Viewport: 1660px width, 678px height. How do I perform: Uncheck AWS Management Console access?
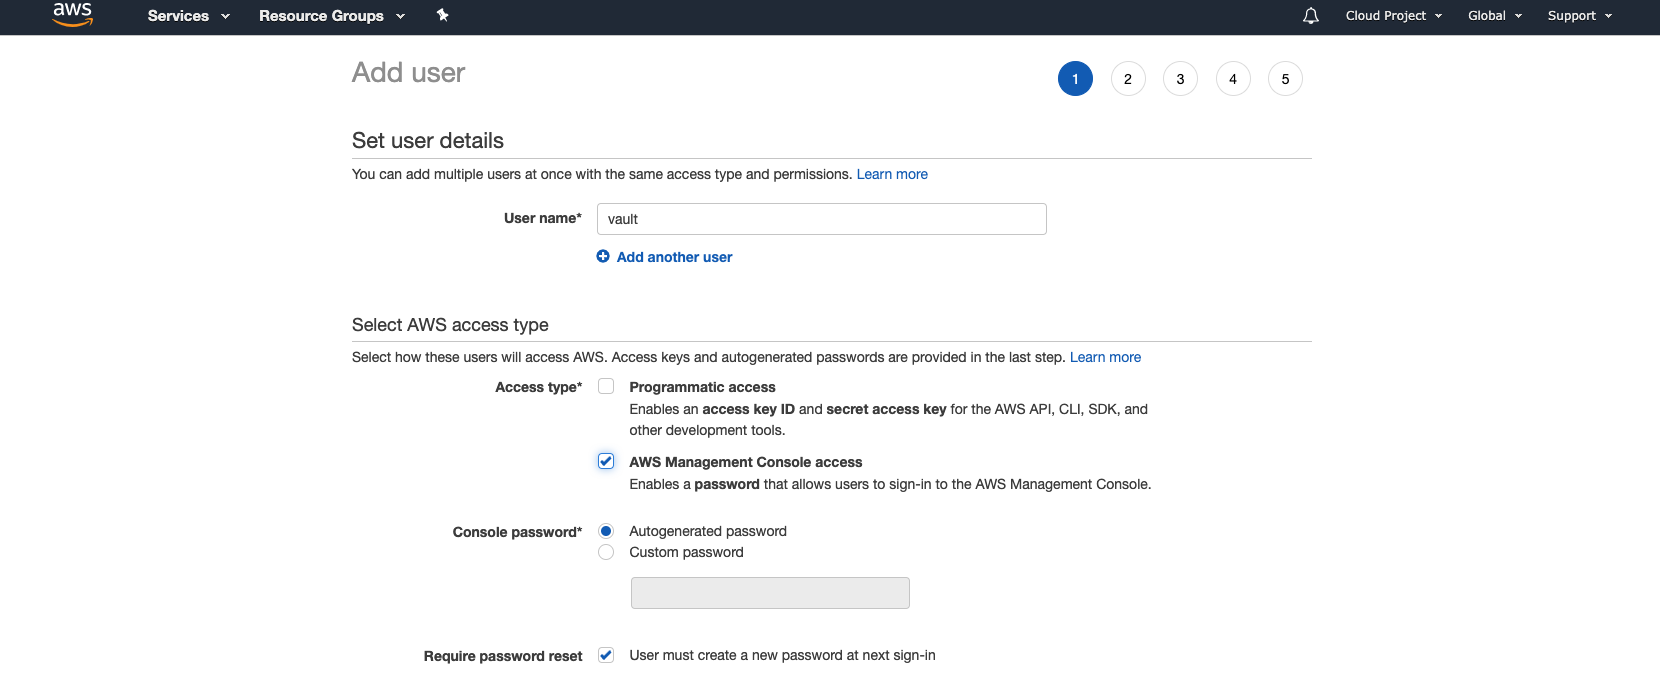[606, 461]
